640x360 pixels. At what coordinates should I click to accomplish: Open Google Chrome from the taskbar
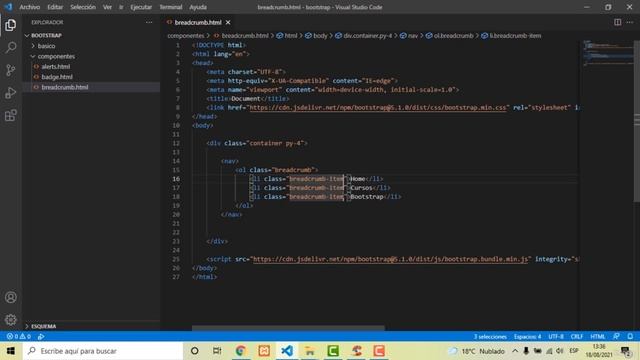tap(240, 351)
